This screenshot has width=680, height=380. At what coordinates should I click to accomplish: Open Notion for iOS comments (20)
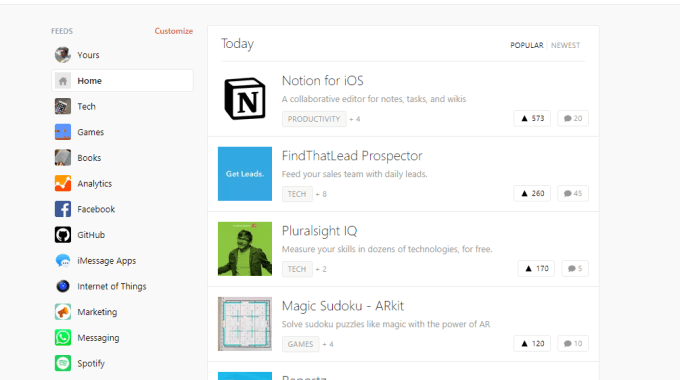point(573,118)
